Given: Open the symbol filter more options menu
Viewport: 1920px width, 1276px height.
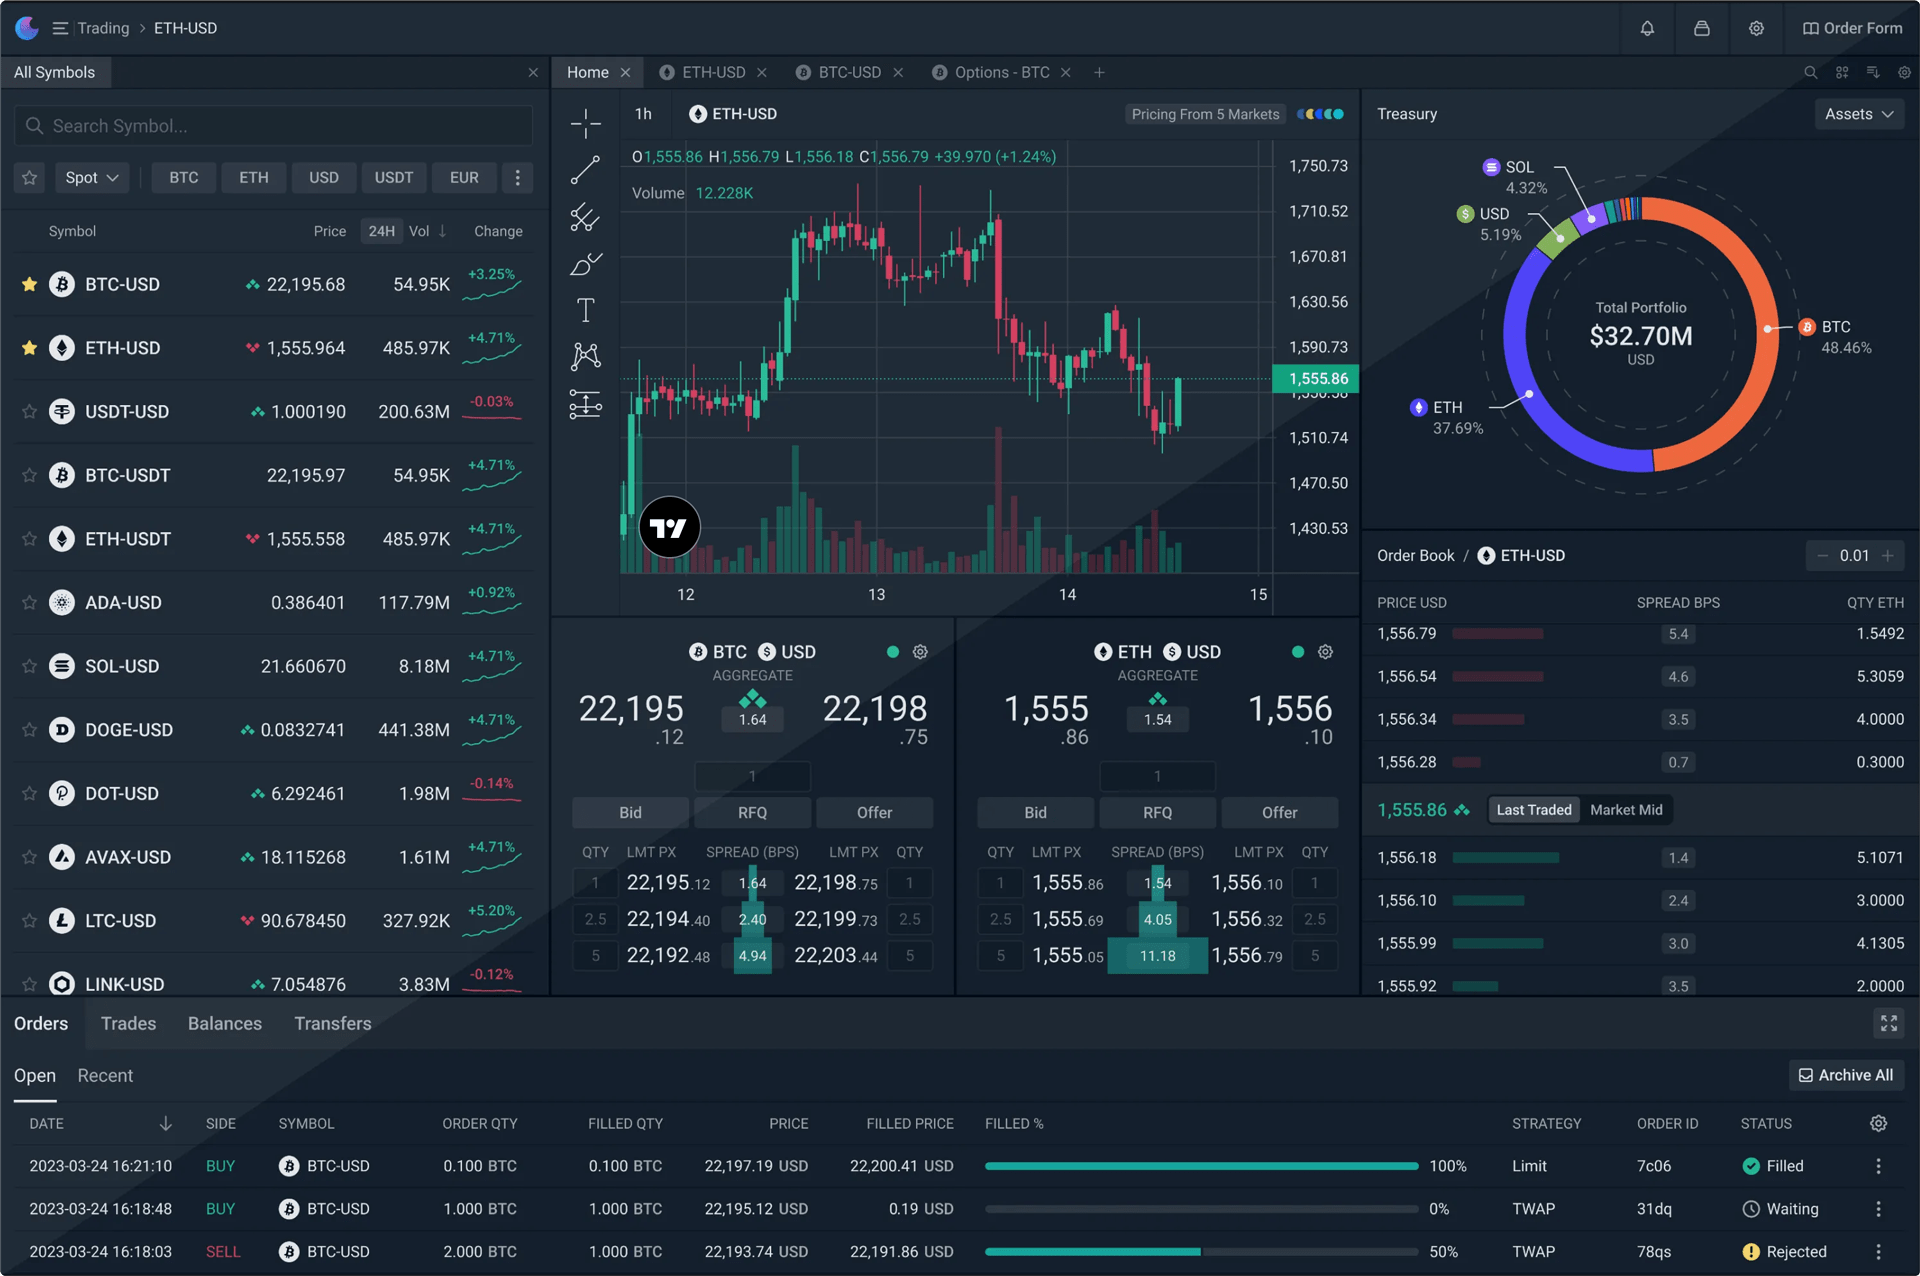Looking at the screenshot, I should (x=517, y=177).
